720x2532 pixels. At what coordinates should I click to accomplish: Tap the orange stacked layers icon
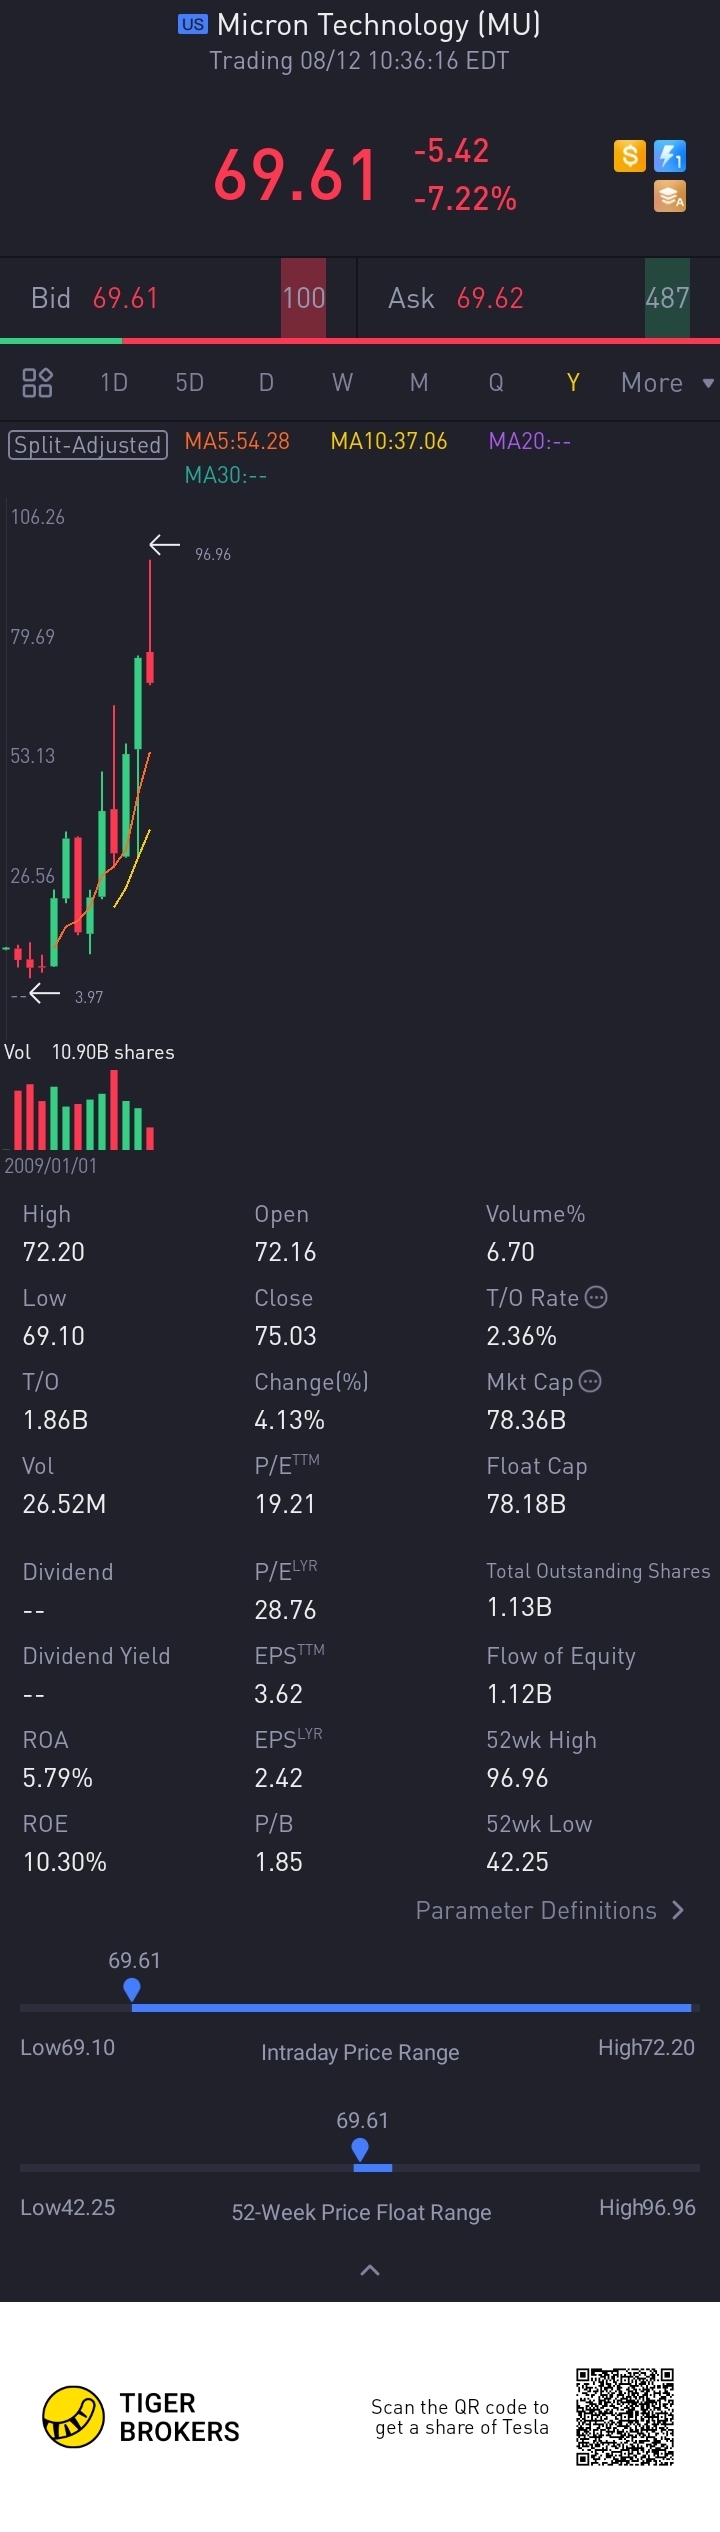point(669,196)
